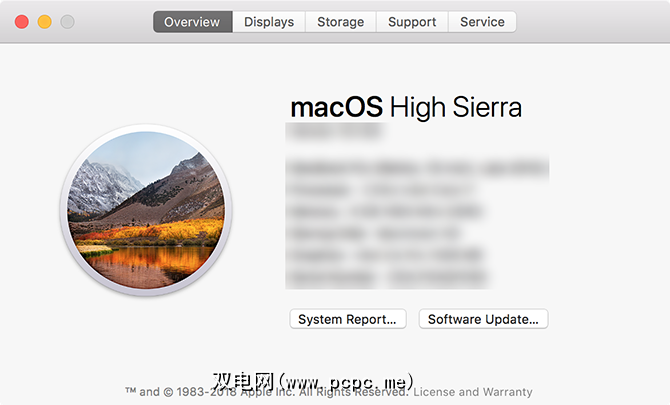Click the gray disabled zoom button
Screen dimensions: 670x405
tap(67, 22)
